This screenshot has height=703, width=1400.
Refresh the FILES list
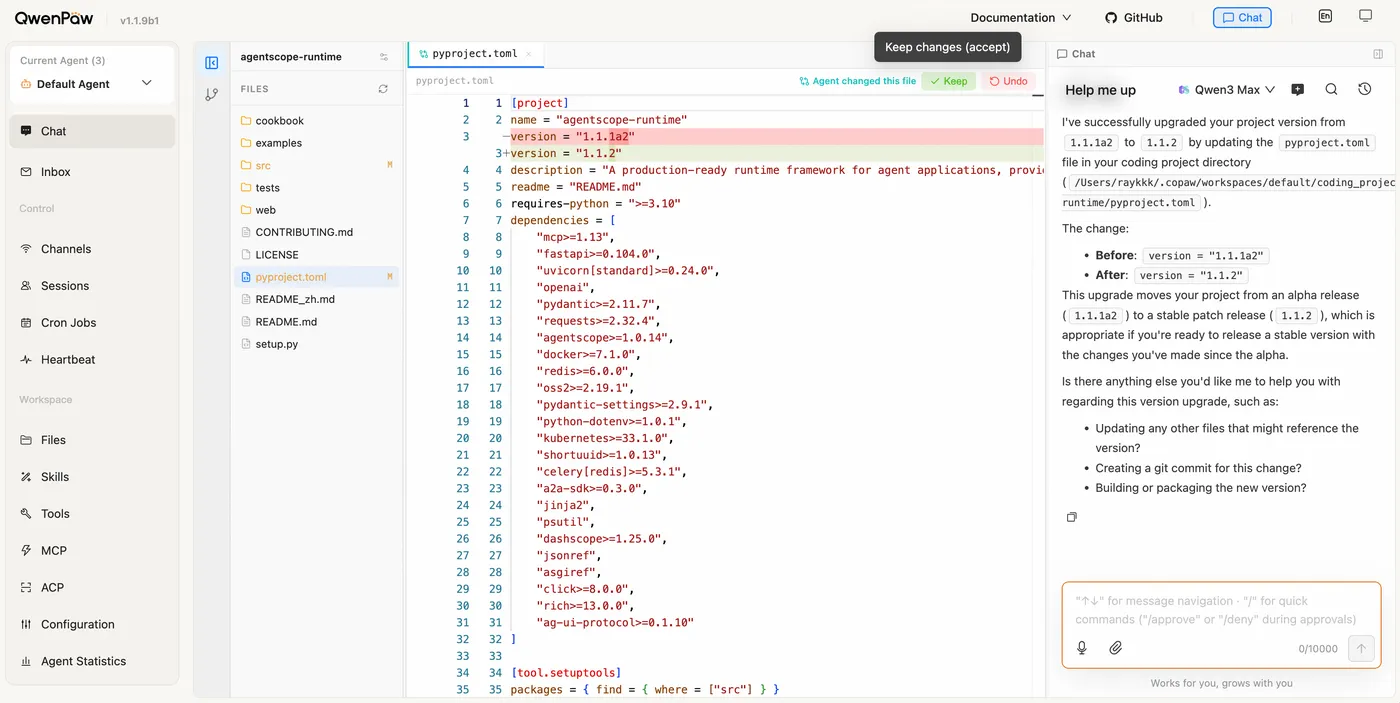pyautogui.click(x=383, y=89)
